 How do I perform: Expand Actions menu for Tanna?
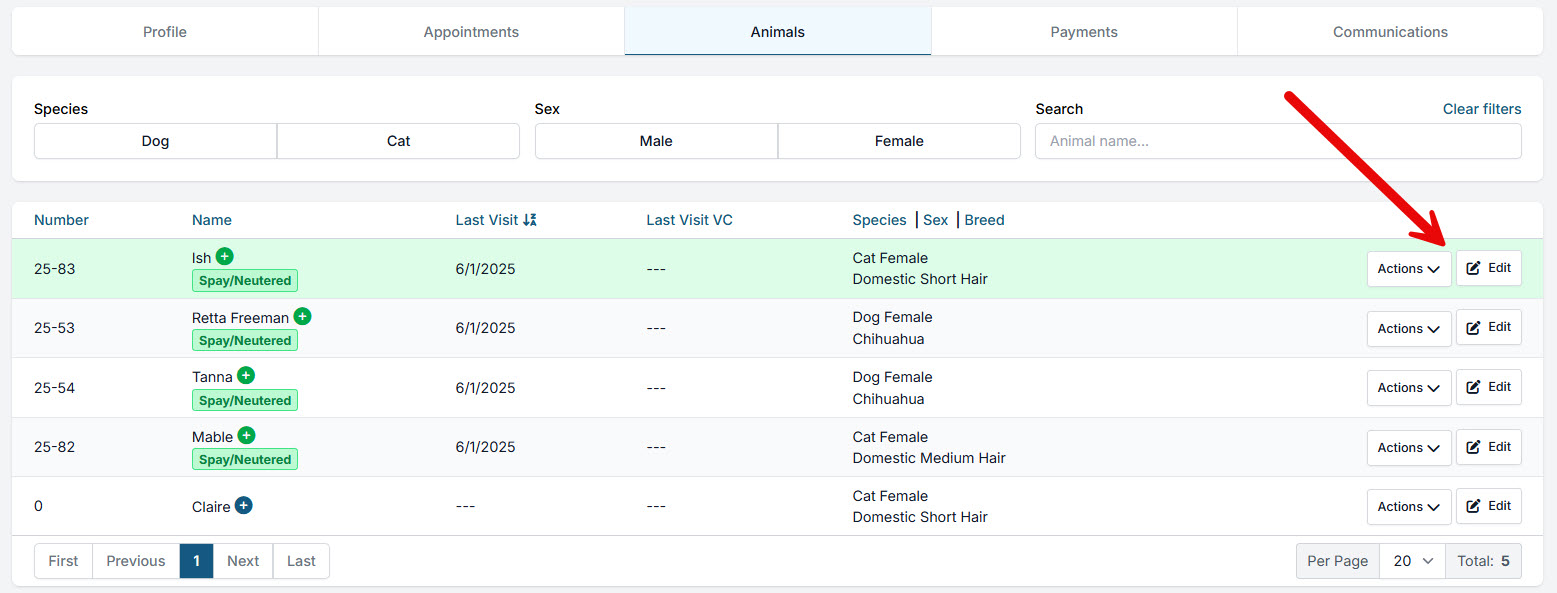coord(1408,388)
